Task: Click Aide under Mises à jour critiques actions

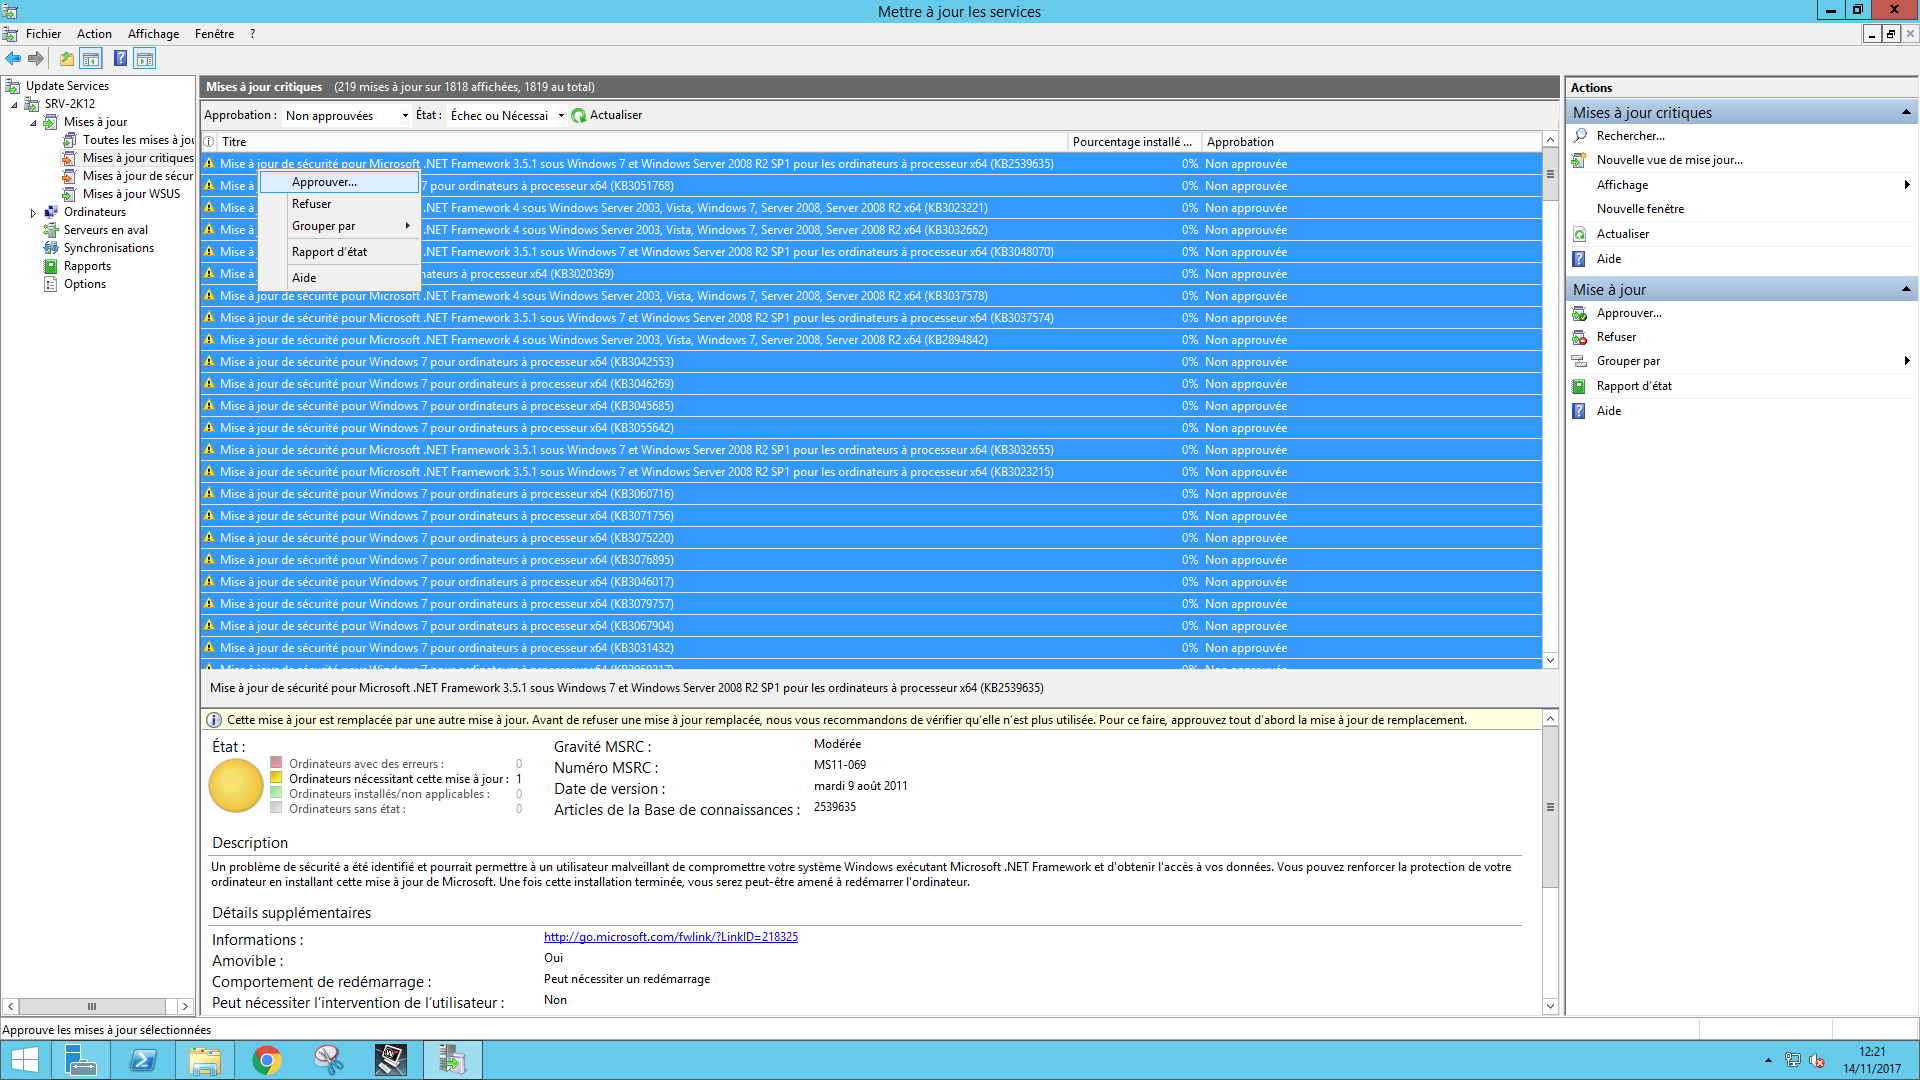Action: click(1608, 259)
